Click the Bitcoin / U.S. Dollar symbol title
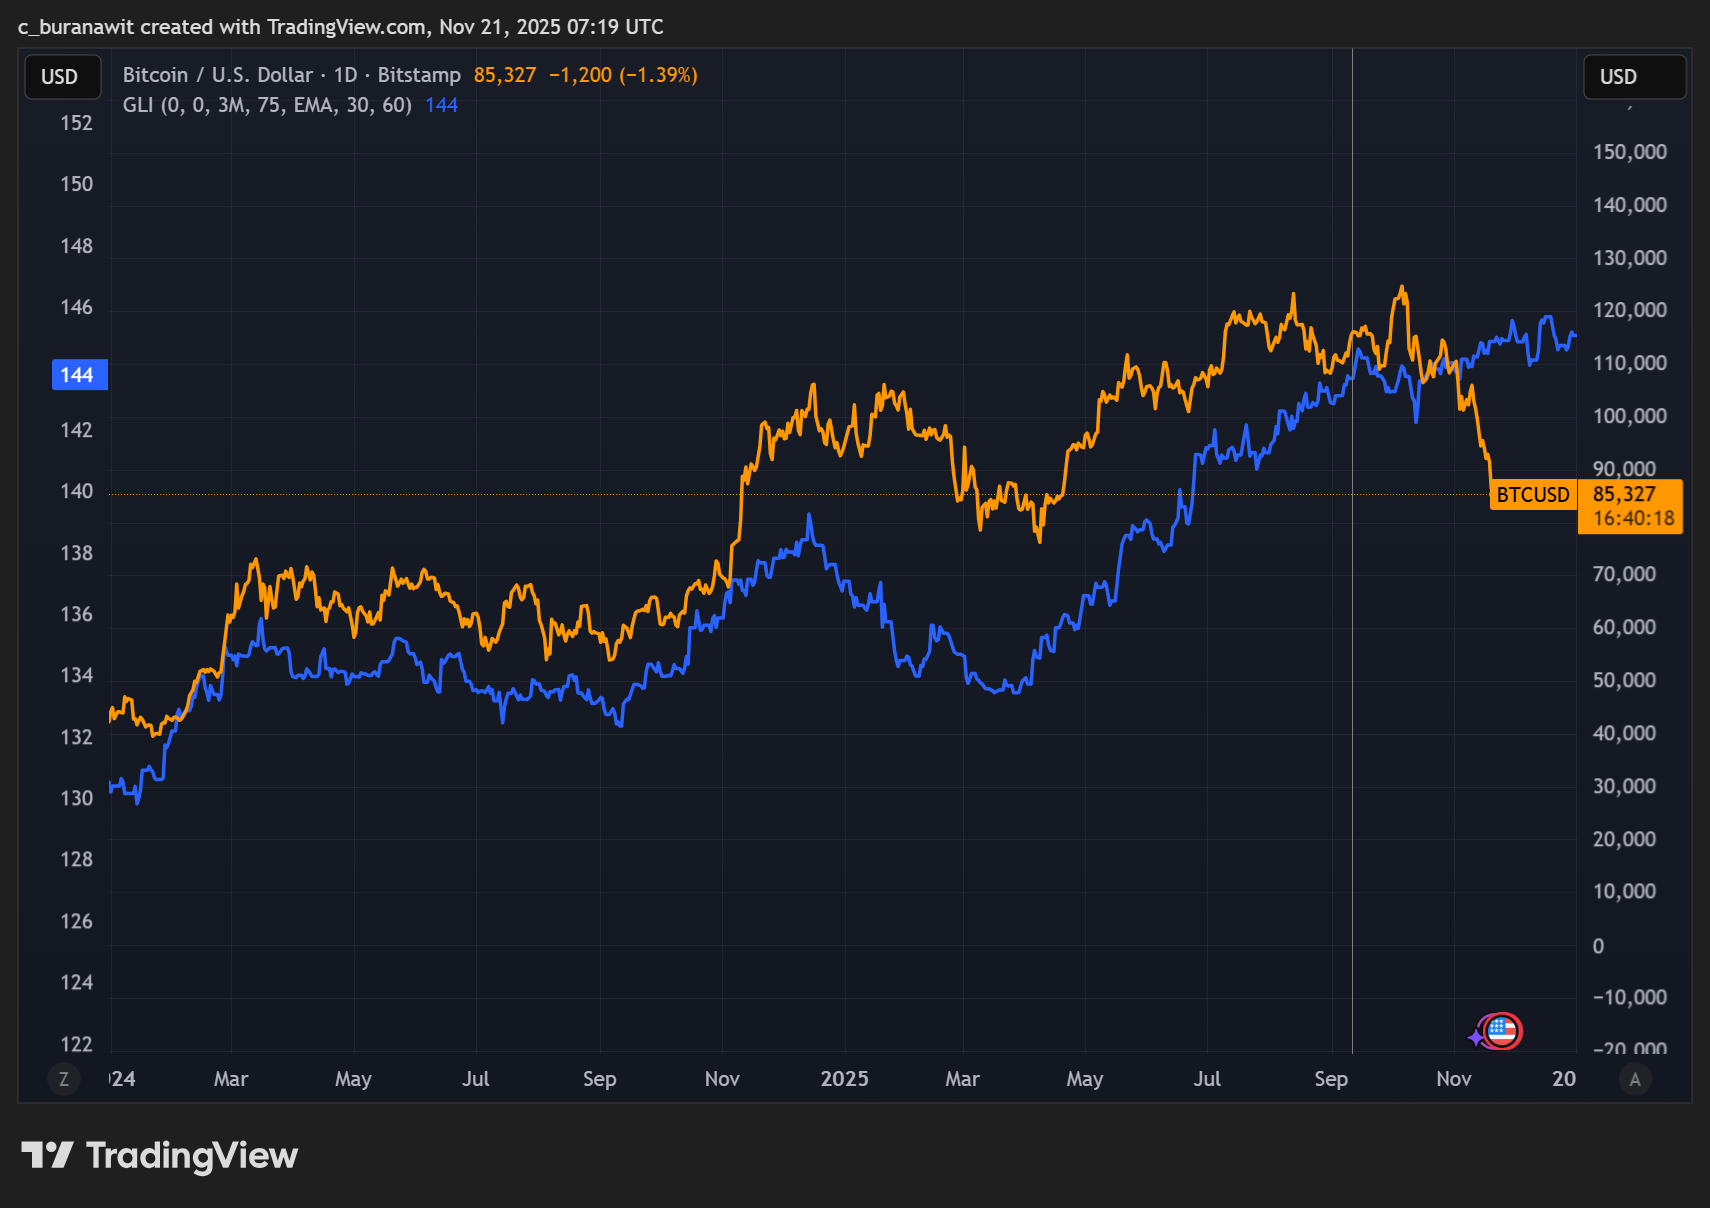1710x1208 pixels. (217, 75)
